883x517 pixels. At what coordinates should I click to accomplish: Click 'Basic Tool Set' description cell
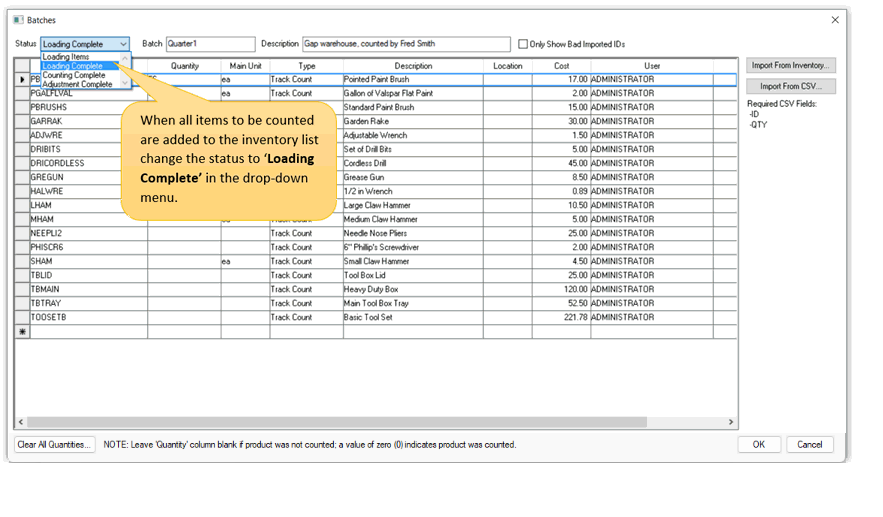pos(413,317)
